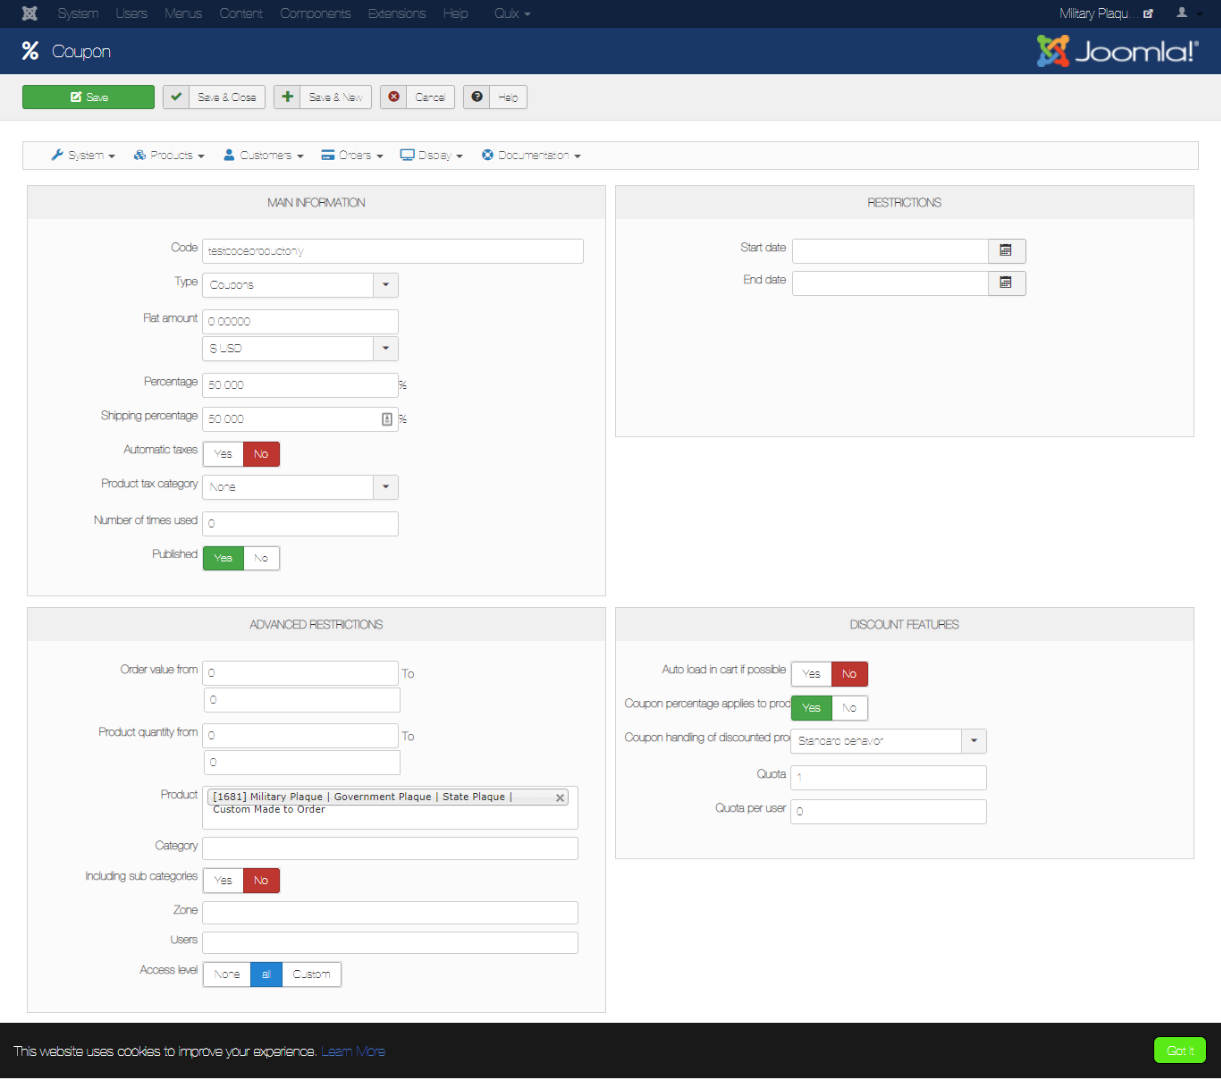Click the red Cancel button
Image resolution: width=1221 pixels, height=1080 pixels.
coord(418,97)
